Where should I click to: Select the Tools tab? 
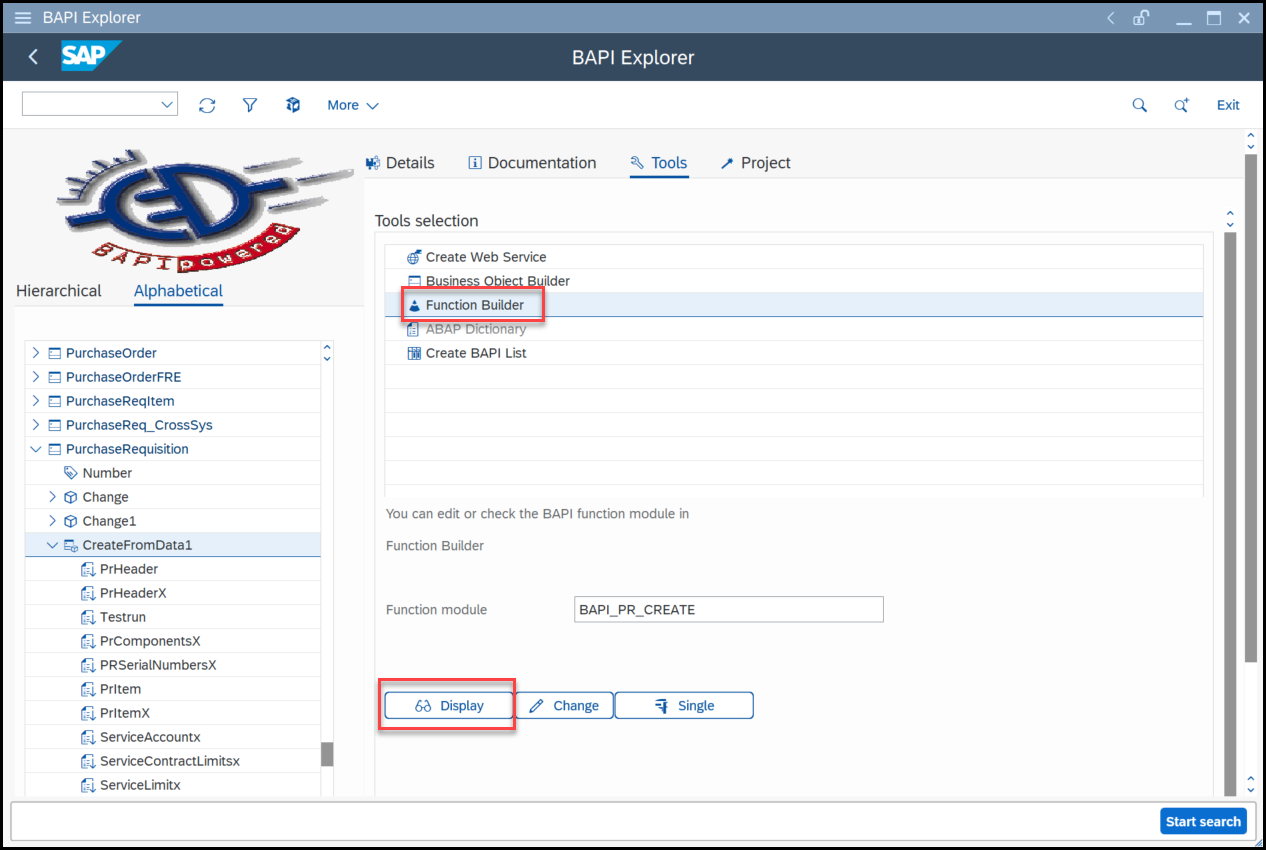click(659, 163)
